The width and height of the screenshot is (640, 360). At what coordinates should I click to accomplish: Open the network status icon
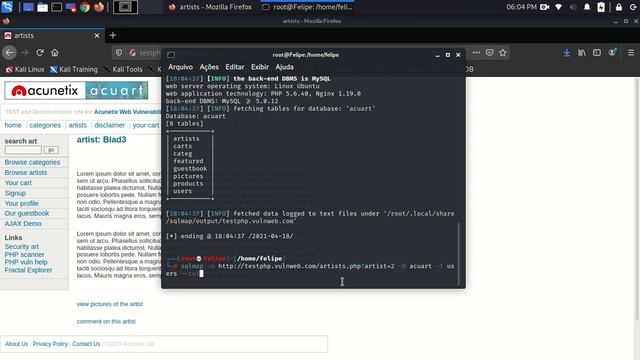click(558, 7)
